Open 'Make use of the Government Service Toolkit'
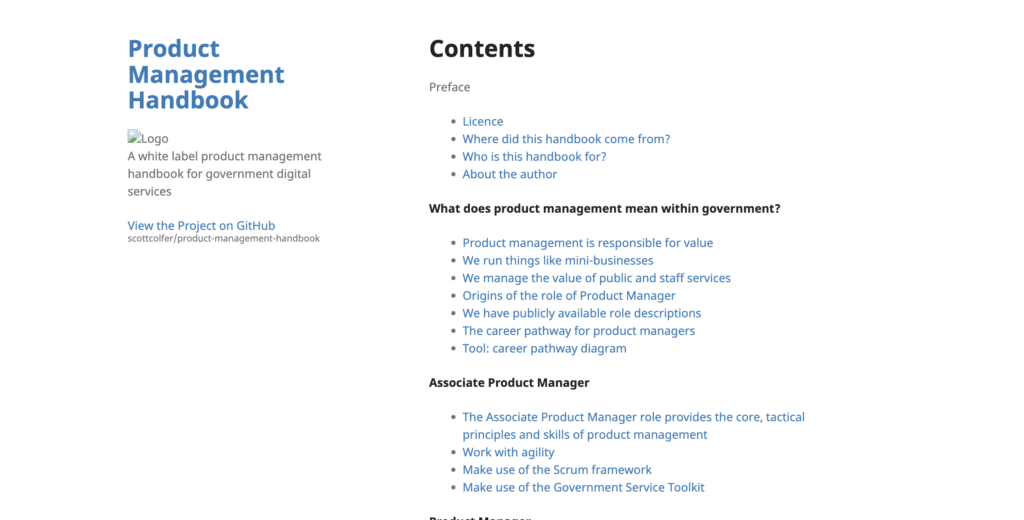Image resolution: width=1024 pixels, height=520 pixels. tap(583, 487)
